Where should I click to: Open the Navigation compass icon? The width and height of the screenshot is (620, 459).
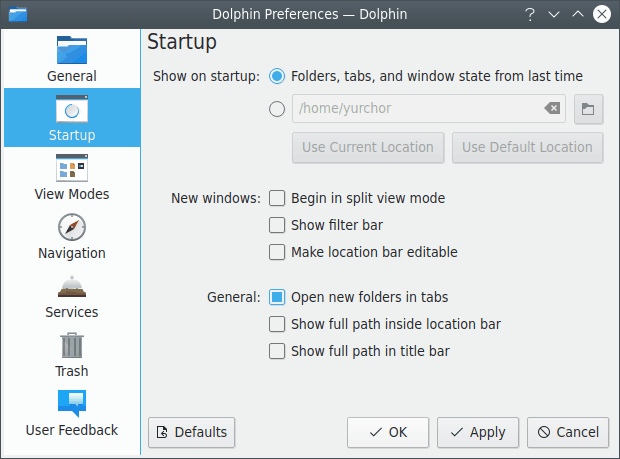coord(72,226)
